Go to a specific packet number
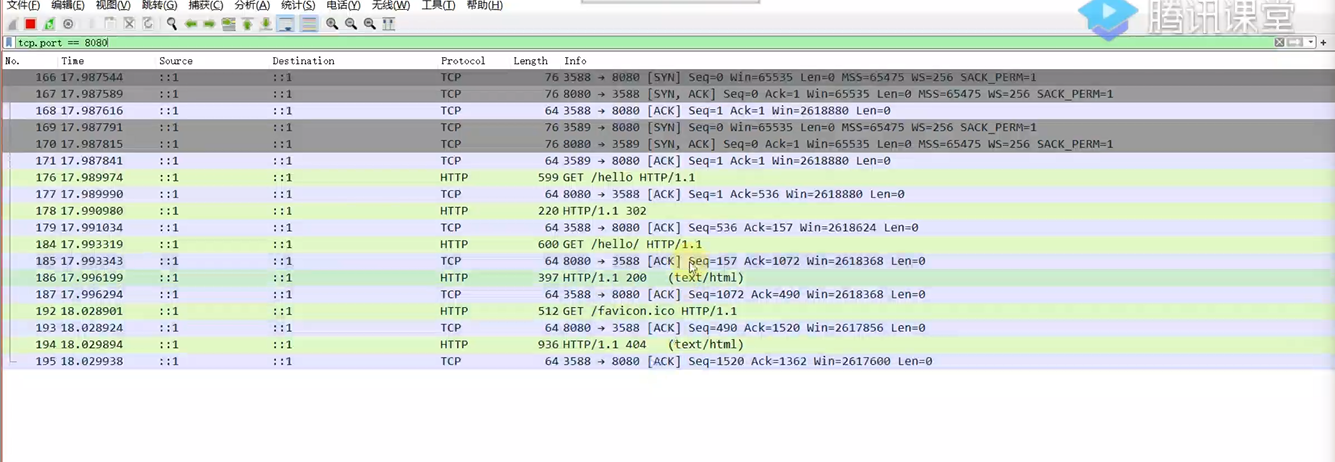Viewport: 1335px width, 462px height. coord(228,24)
